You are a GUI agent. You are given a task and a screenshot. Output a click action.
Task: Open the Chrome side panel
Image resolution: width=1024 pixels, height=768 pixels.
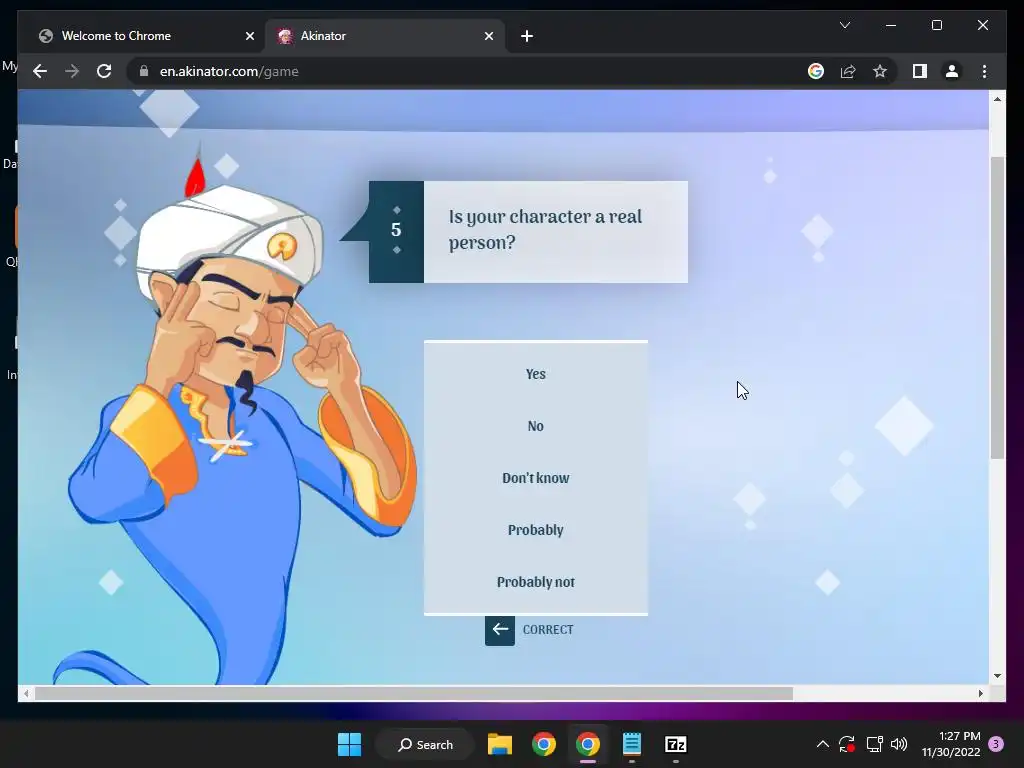click(920, 71)
